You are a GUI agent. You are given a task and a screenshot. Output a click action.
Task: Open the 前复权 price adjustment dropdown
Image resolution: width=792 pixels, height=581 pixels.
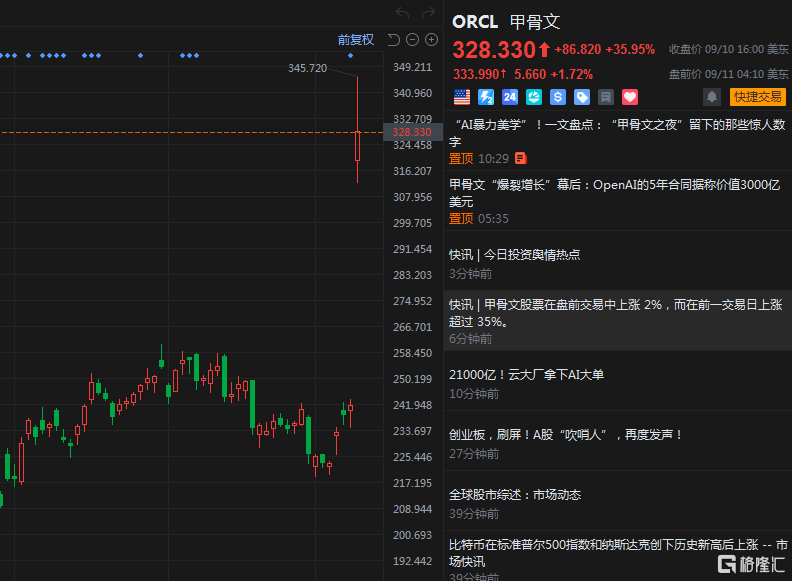coord(356,40)
